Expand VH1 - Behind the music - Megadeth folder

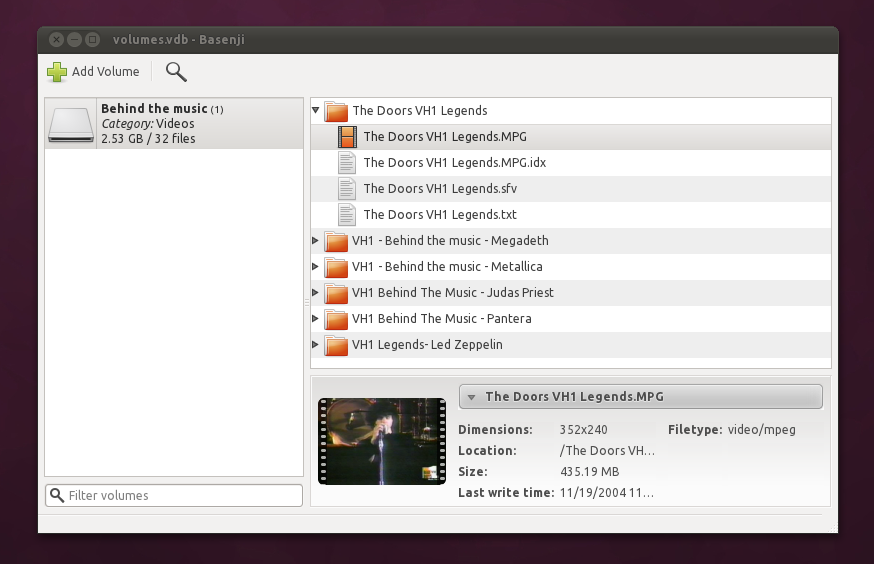tap(315, 241)
